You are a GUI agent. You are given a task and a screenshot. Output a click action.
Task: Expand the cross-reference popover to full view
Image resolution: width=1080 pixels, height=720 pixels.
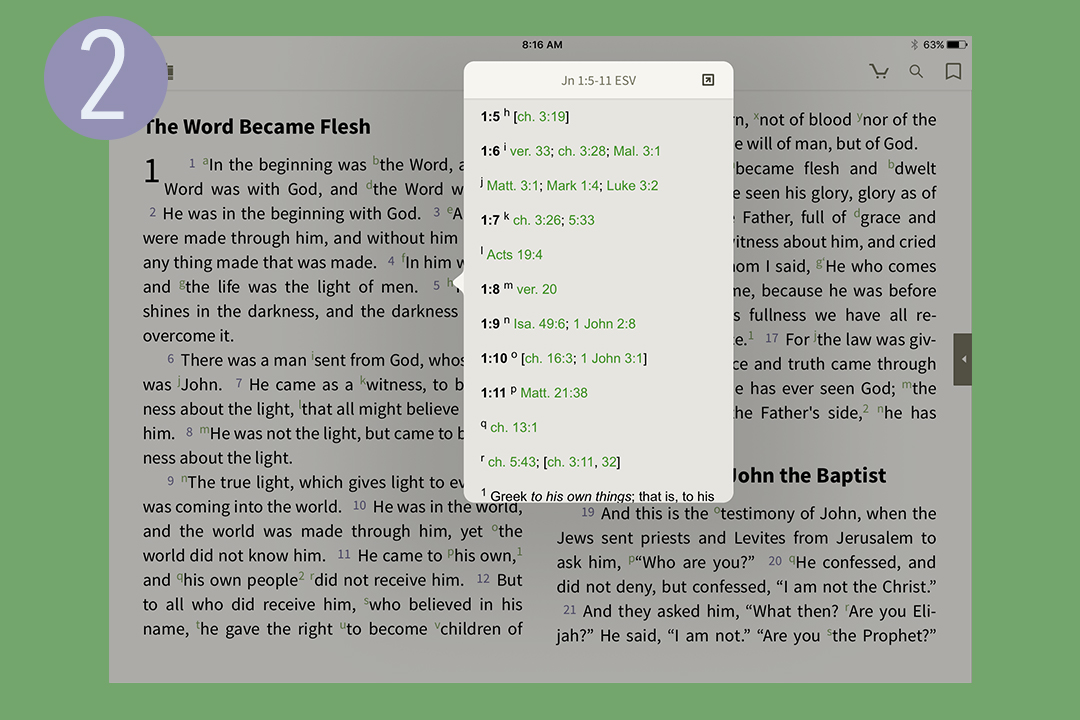707,80
